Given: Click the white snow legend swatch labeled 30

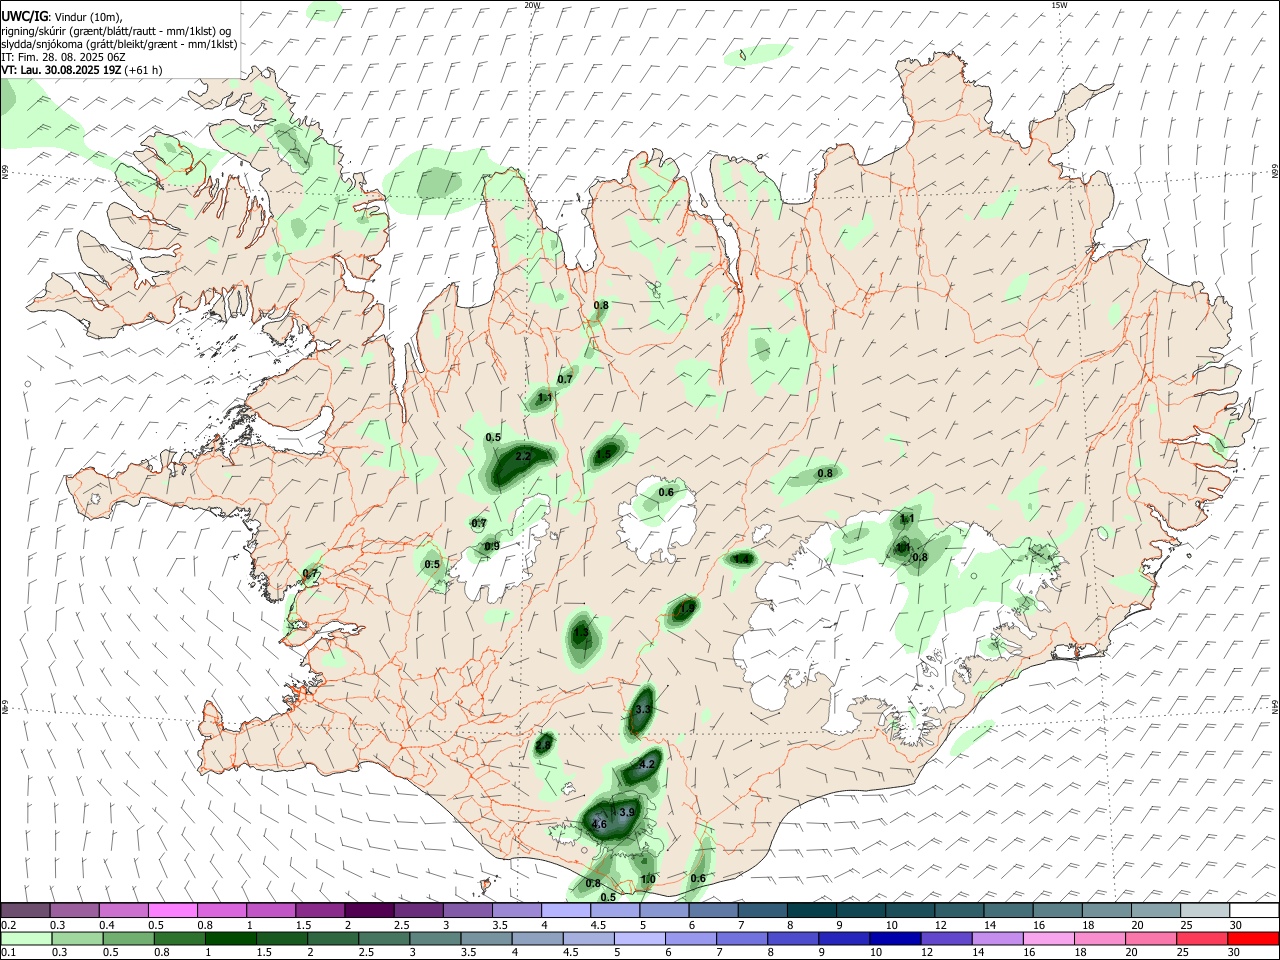Looking at the screenshot, I should (x=1254, y=910).
